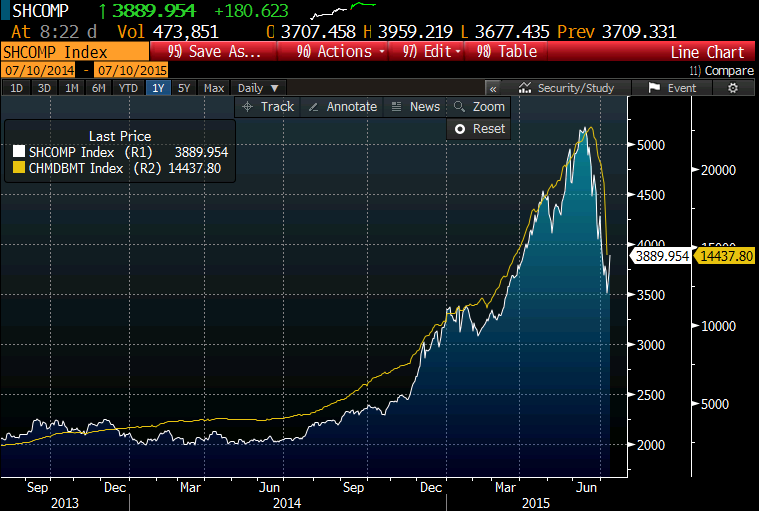This screenshot has width=759, height=511.
Task: Open the Event flag panel
Action: [673, 88]
